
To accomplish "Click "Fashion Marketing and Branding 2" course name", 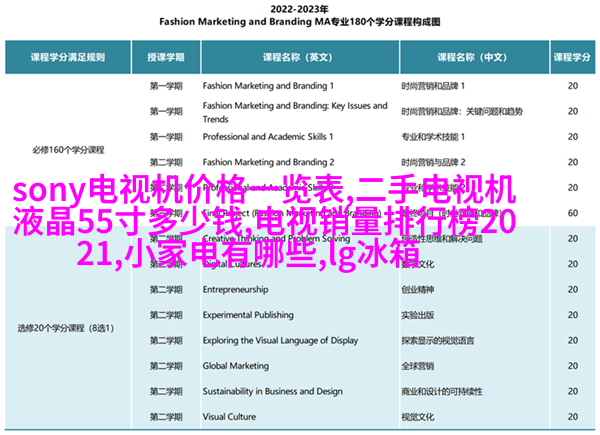I will (268, 162).
